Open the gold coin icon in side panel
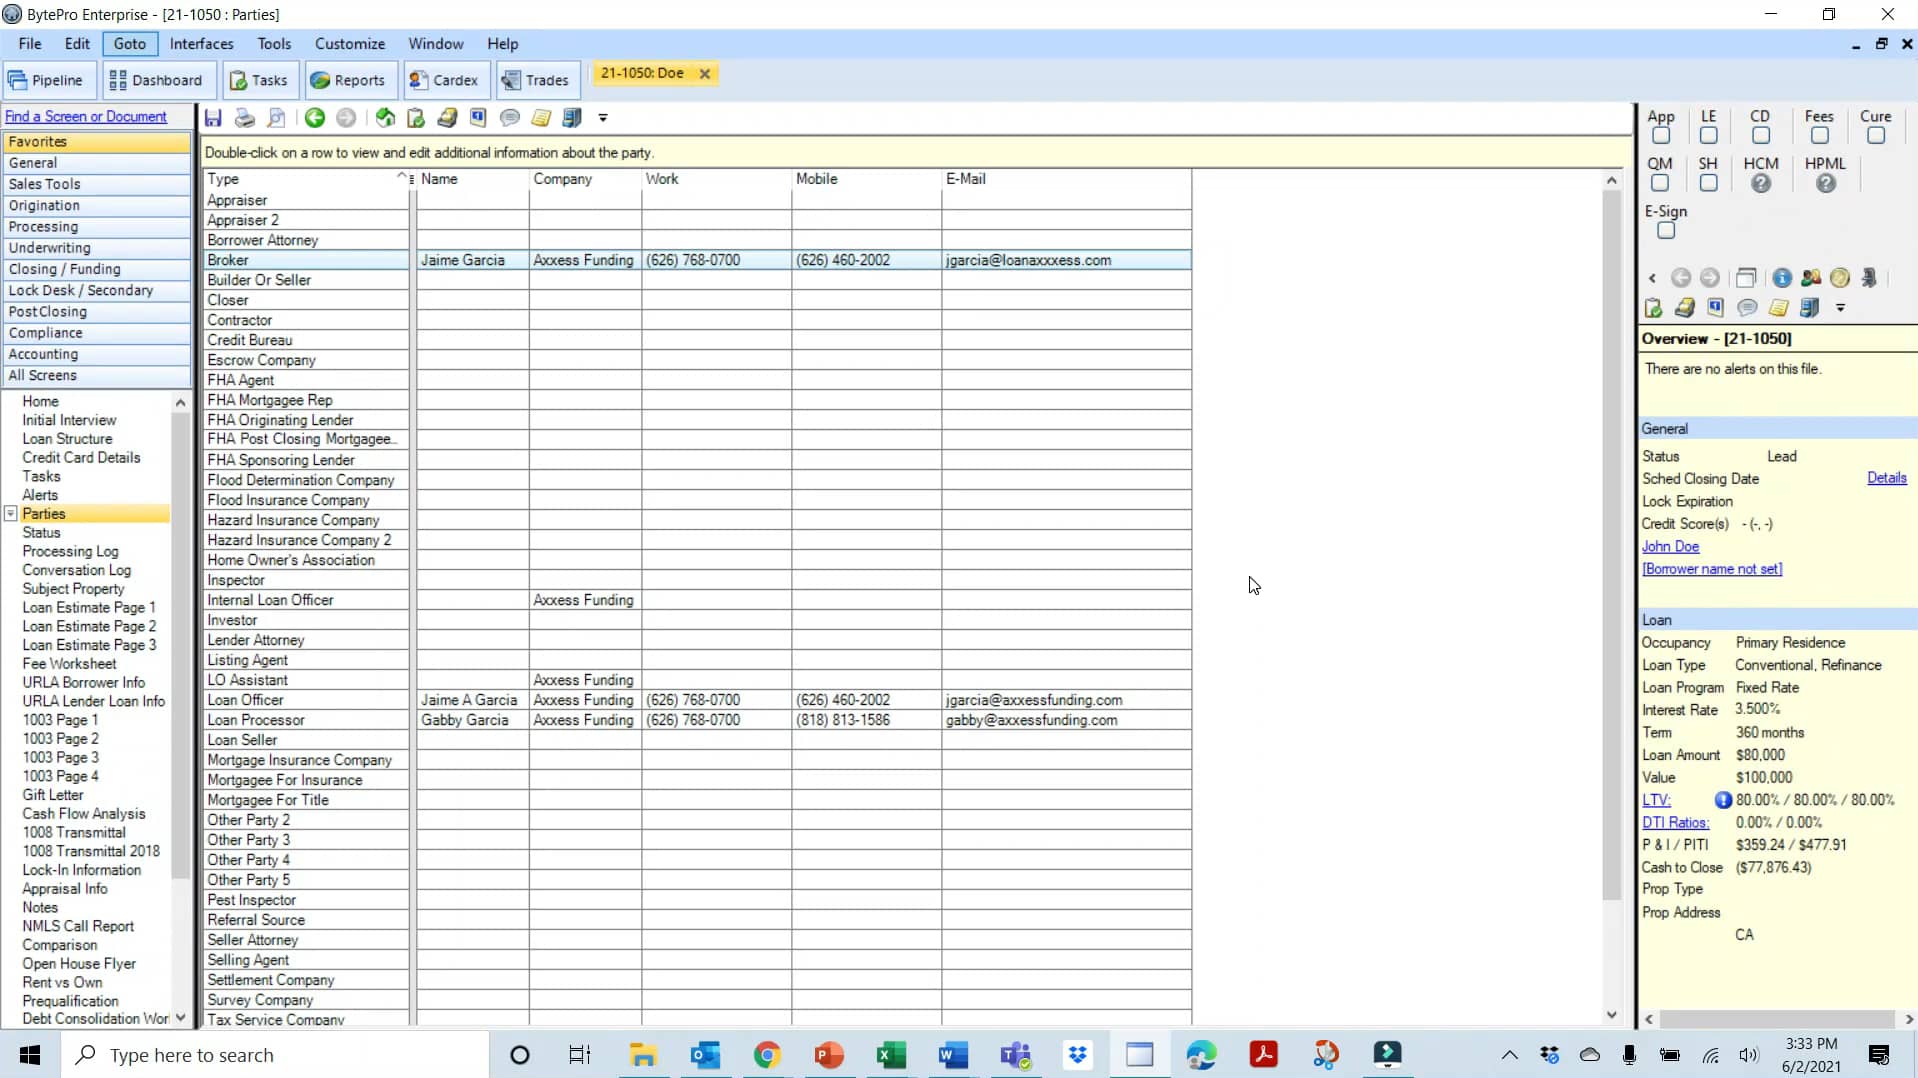 [1840, 278]
